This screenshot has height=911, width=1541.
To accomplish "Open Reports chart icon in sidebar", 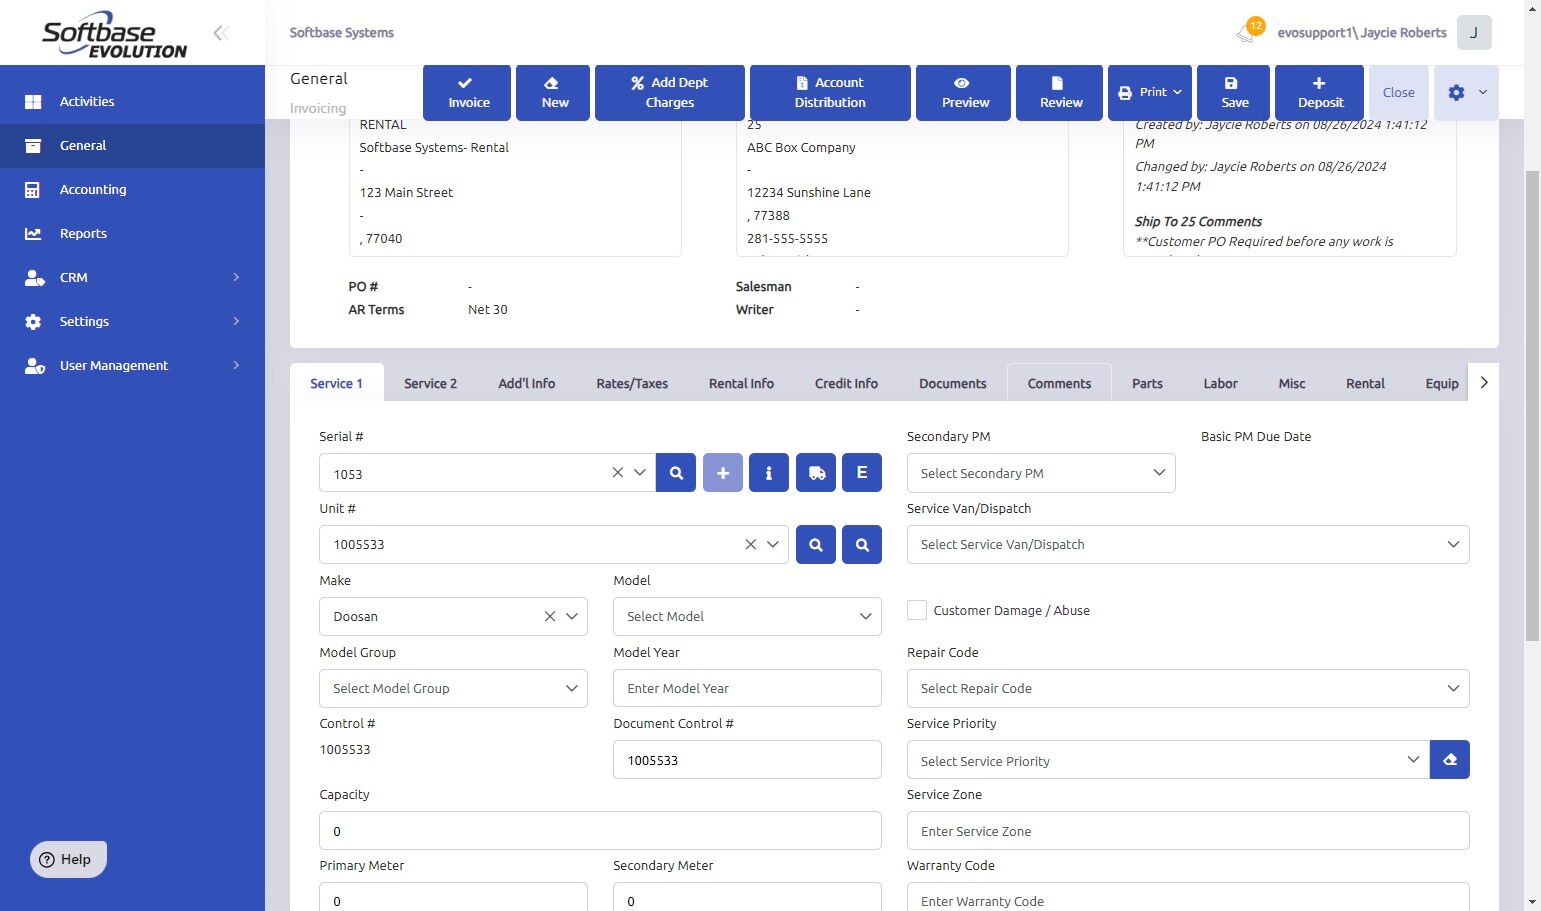I will [x=33, y=233].
